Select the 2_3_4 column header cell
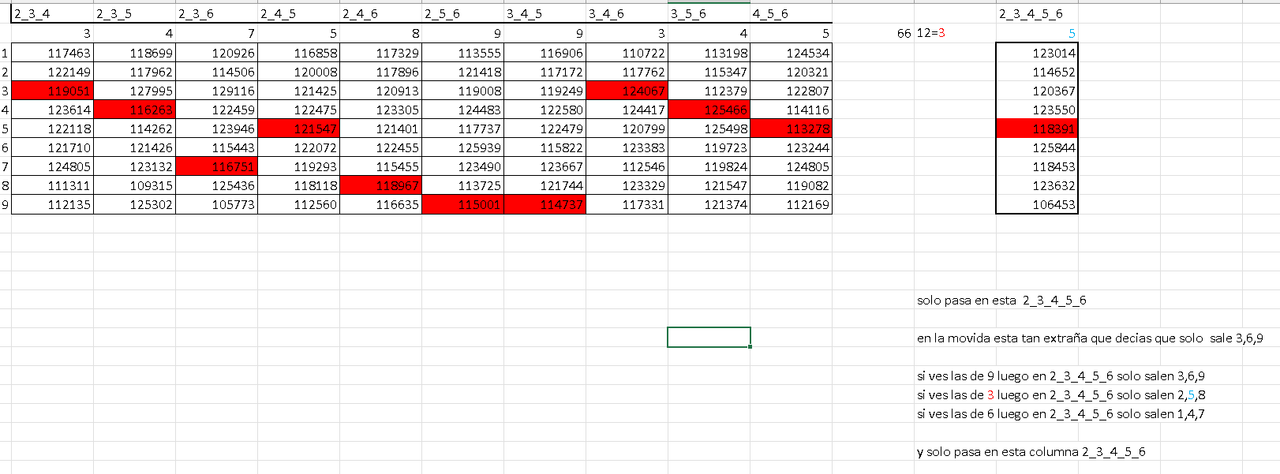 [53, 14]
